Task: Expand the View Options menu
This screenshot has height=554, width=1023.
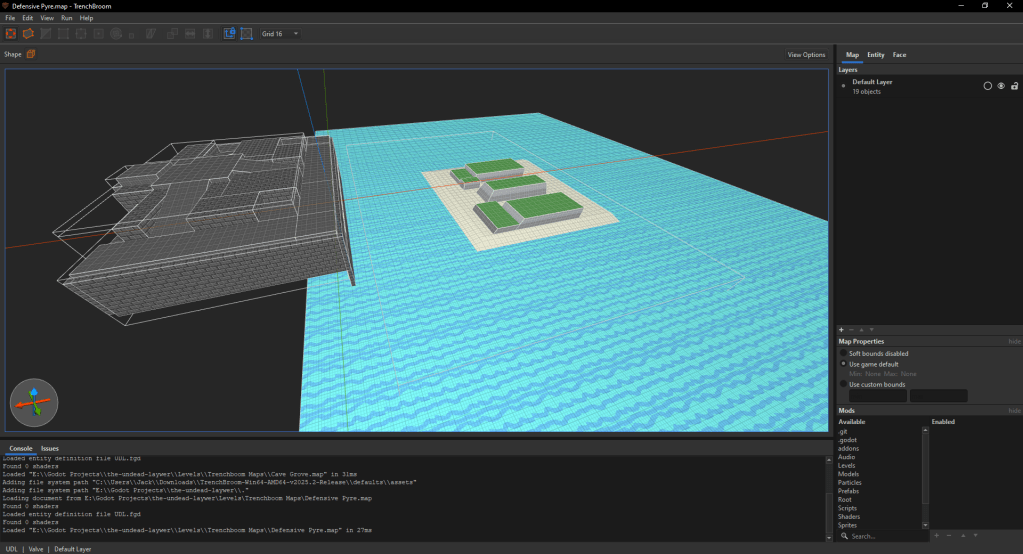Action: point(806,55)
